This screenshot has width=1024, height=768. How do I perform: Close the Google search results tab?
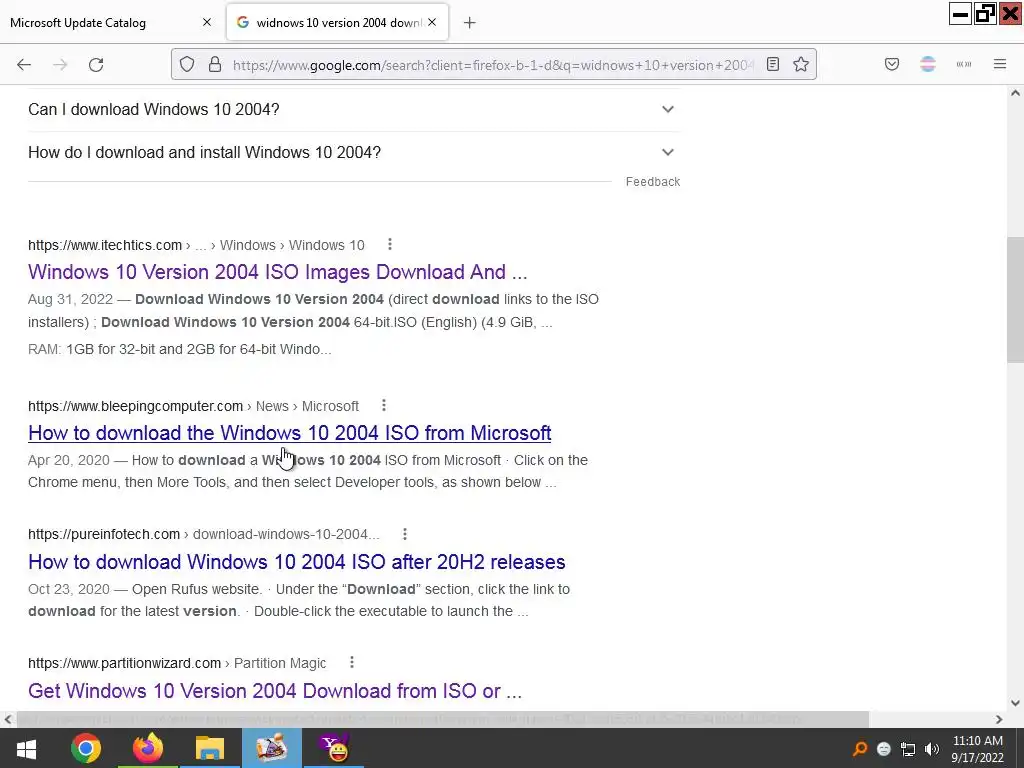coord(432,22)
